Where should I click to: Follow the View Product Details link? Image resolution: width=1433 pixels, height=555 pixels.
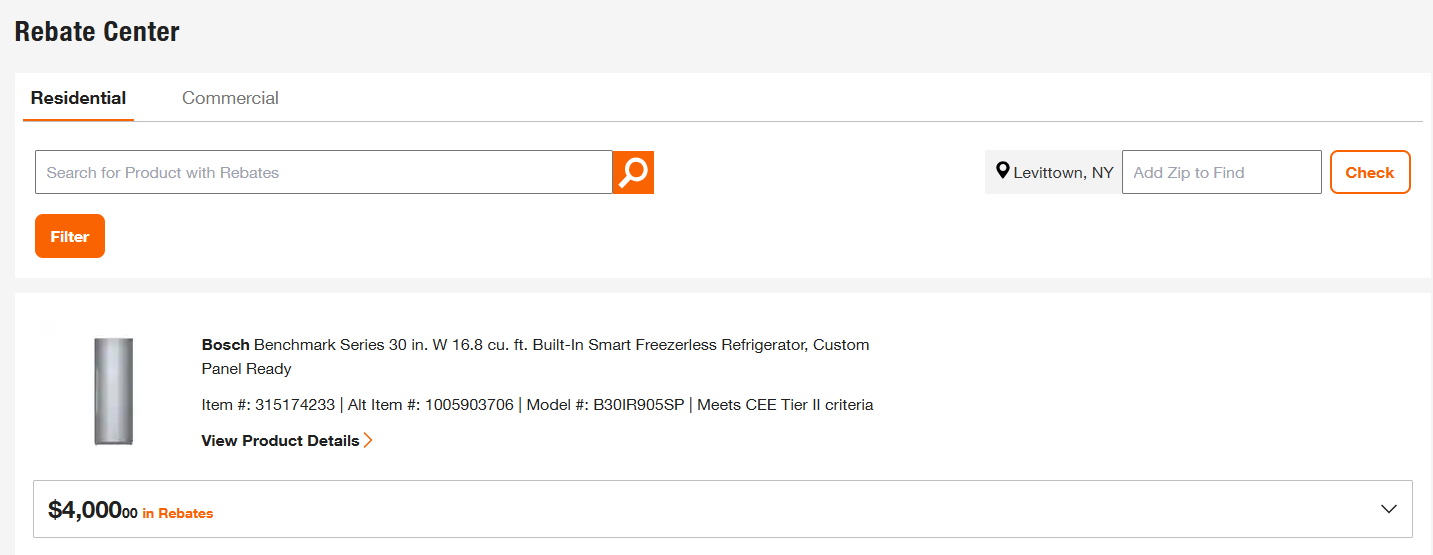coord(280,441)
